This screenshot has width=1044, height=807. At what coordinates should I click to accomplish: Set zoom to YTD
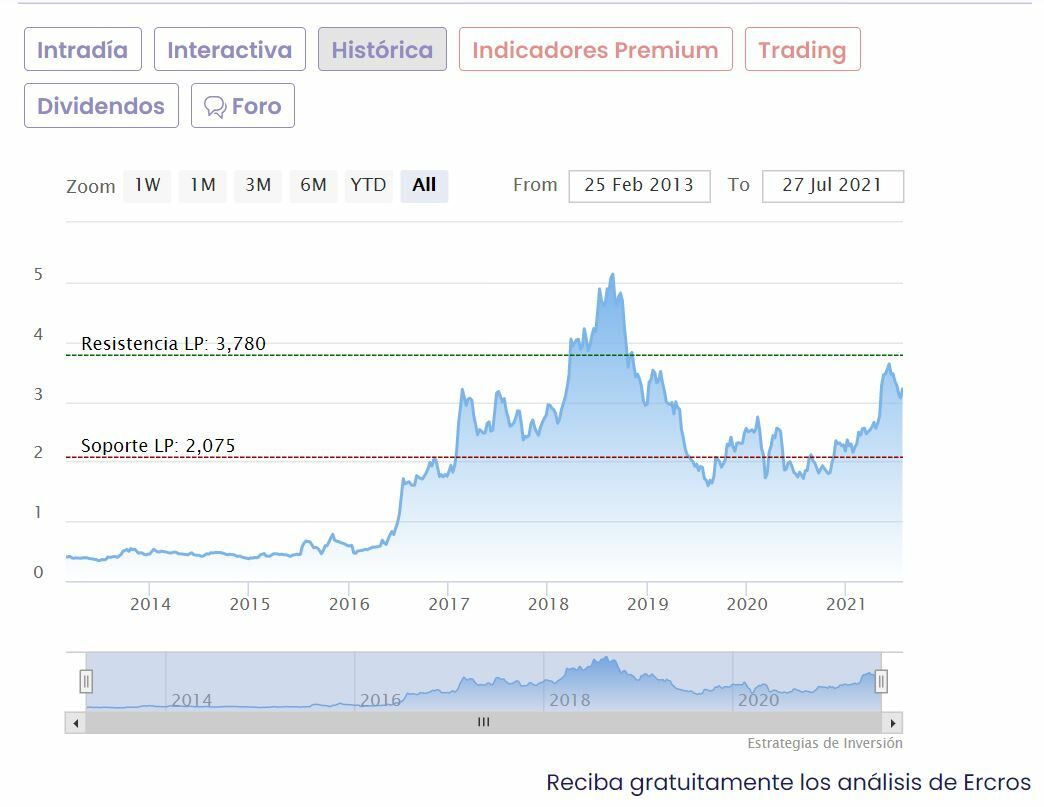click(x=368, y=185)
